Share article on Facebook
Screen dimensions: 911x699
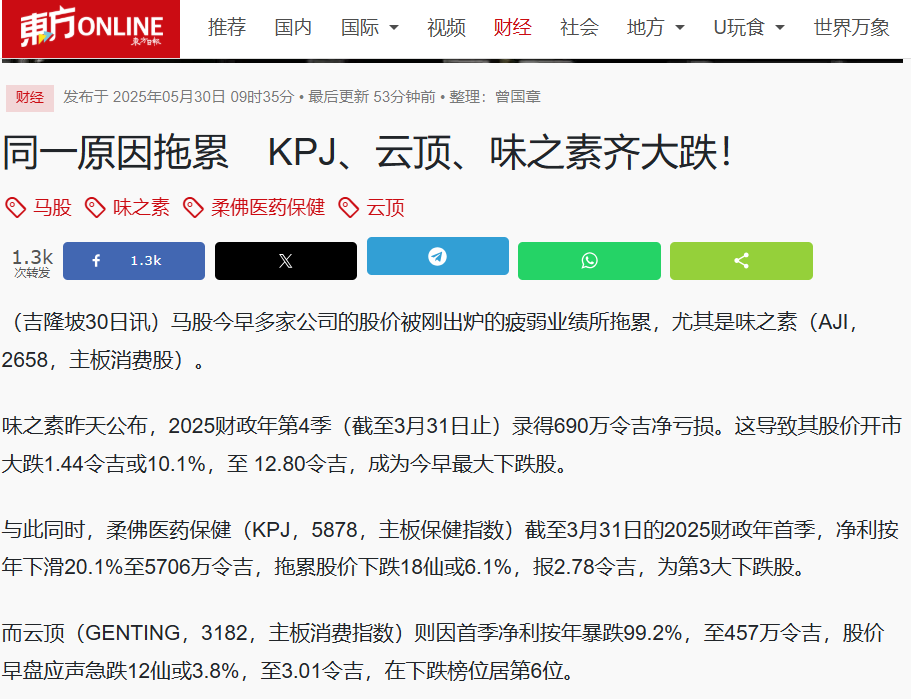tap(134, 261)
